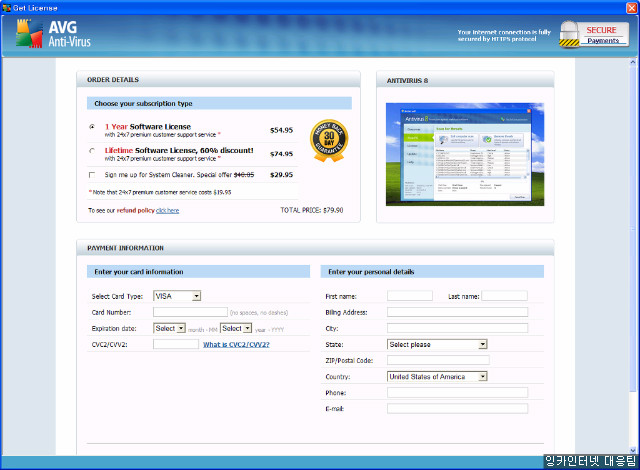The image size is (640, 470).
Task: Click the Phone input field
Action: [x=457, y=392]
